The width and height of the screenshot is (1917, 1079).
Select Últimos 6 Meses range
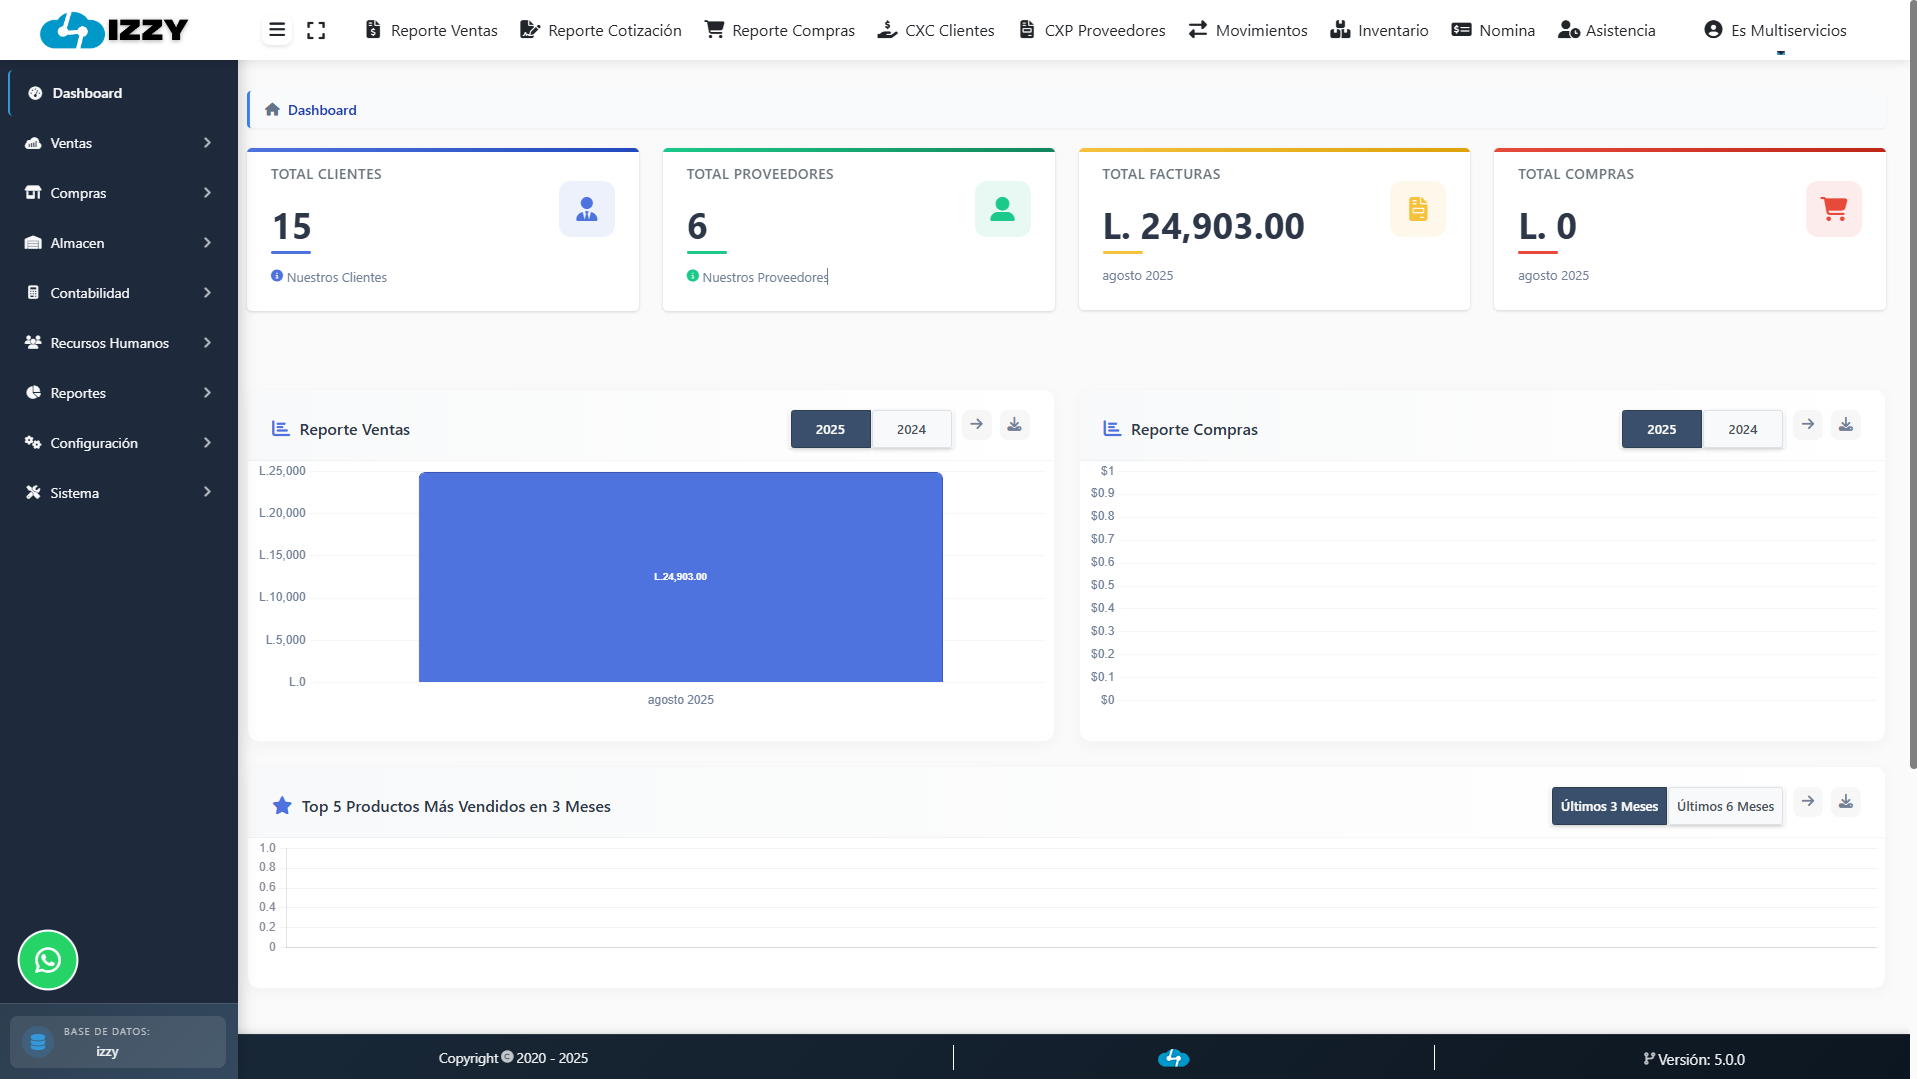(x=1725, y=806)
